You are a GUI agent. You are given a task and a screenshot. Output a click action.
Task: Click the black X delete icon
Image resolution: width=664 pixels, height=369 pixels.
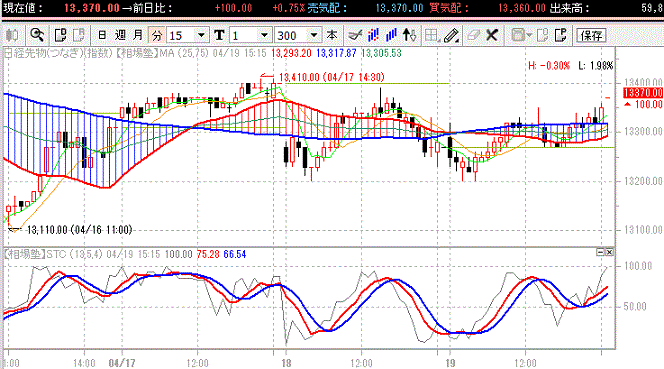pyautogui.click(x=492, y=35)
